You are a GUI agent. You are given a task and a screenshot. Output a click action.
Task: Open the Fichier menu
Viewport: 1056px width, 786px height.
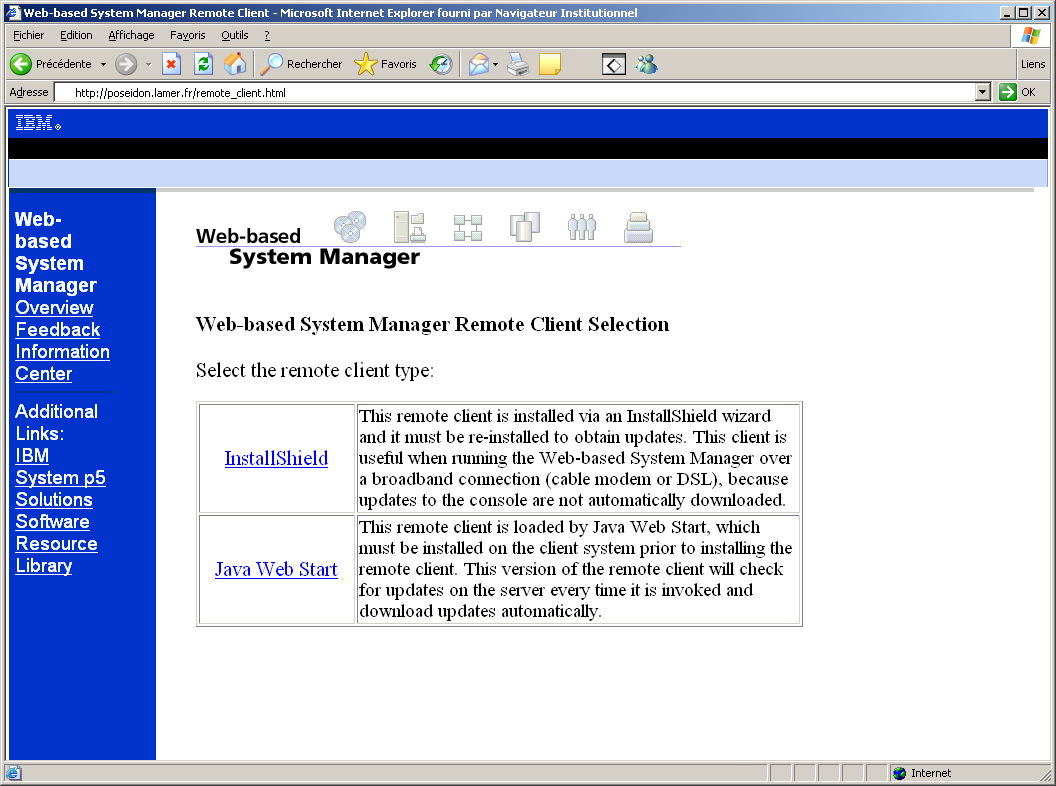click(x=28, y=35)
